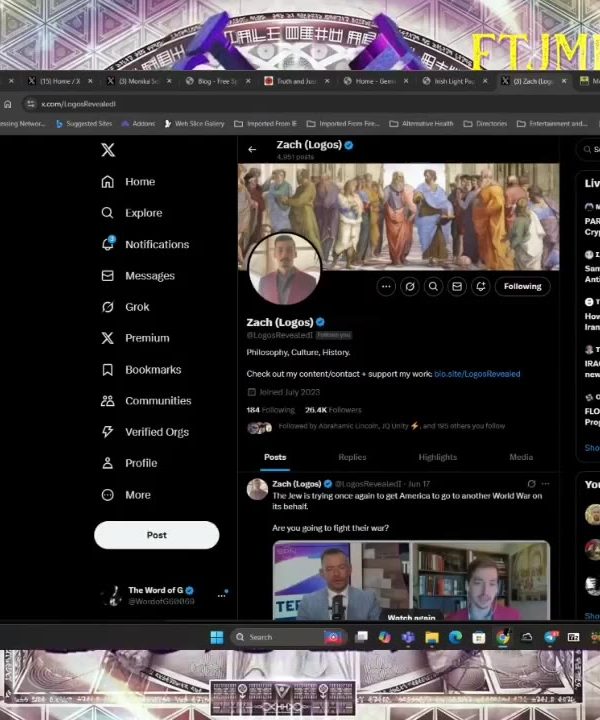Open the Web Slice Gallery bookmark
Screen dimensions: 600x720
coord(195,124)
